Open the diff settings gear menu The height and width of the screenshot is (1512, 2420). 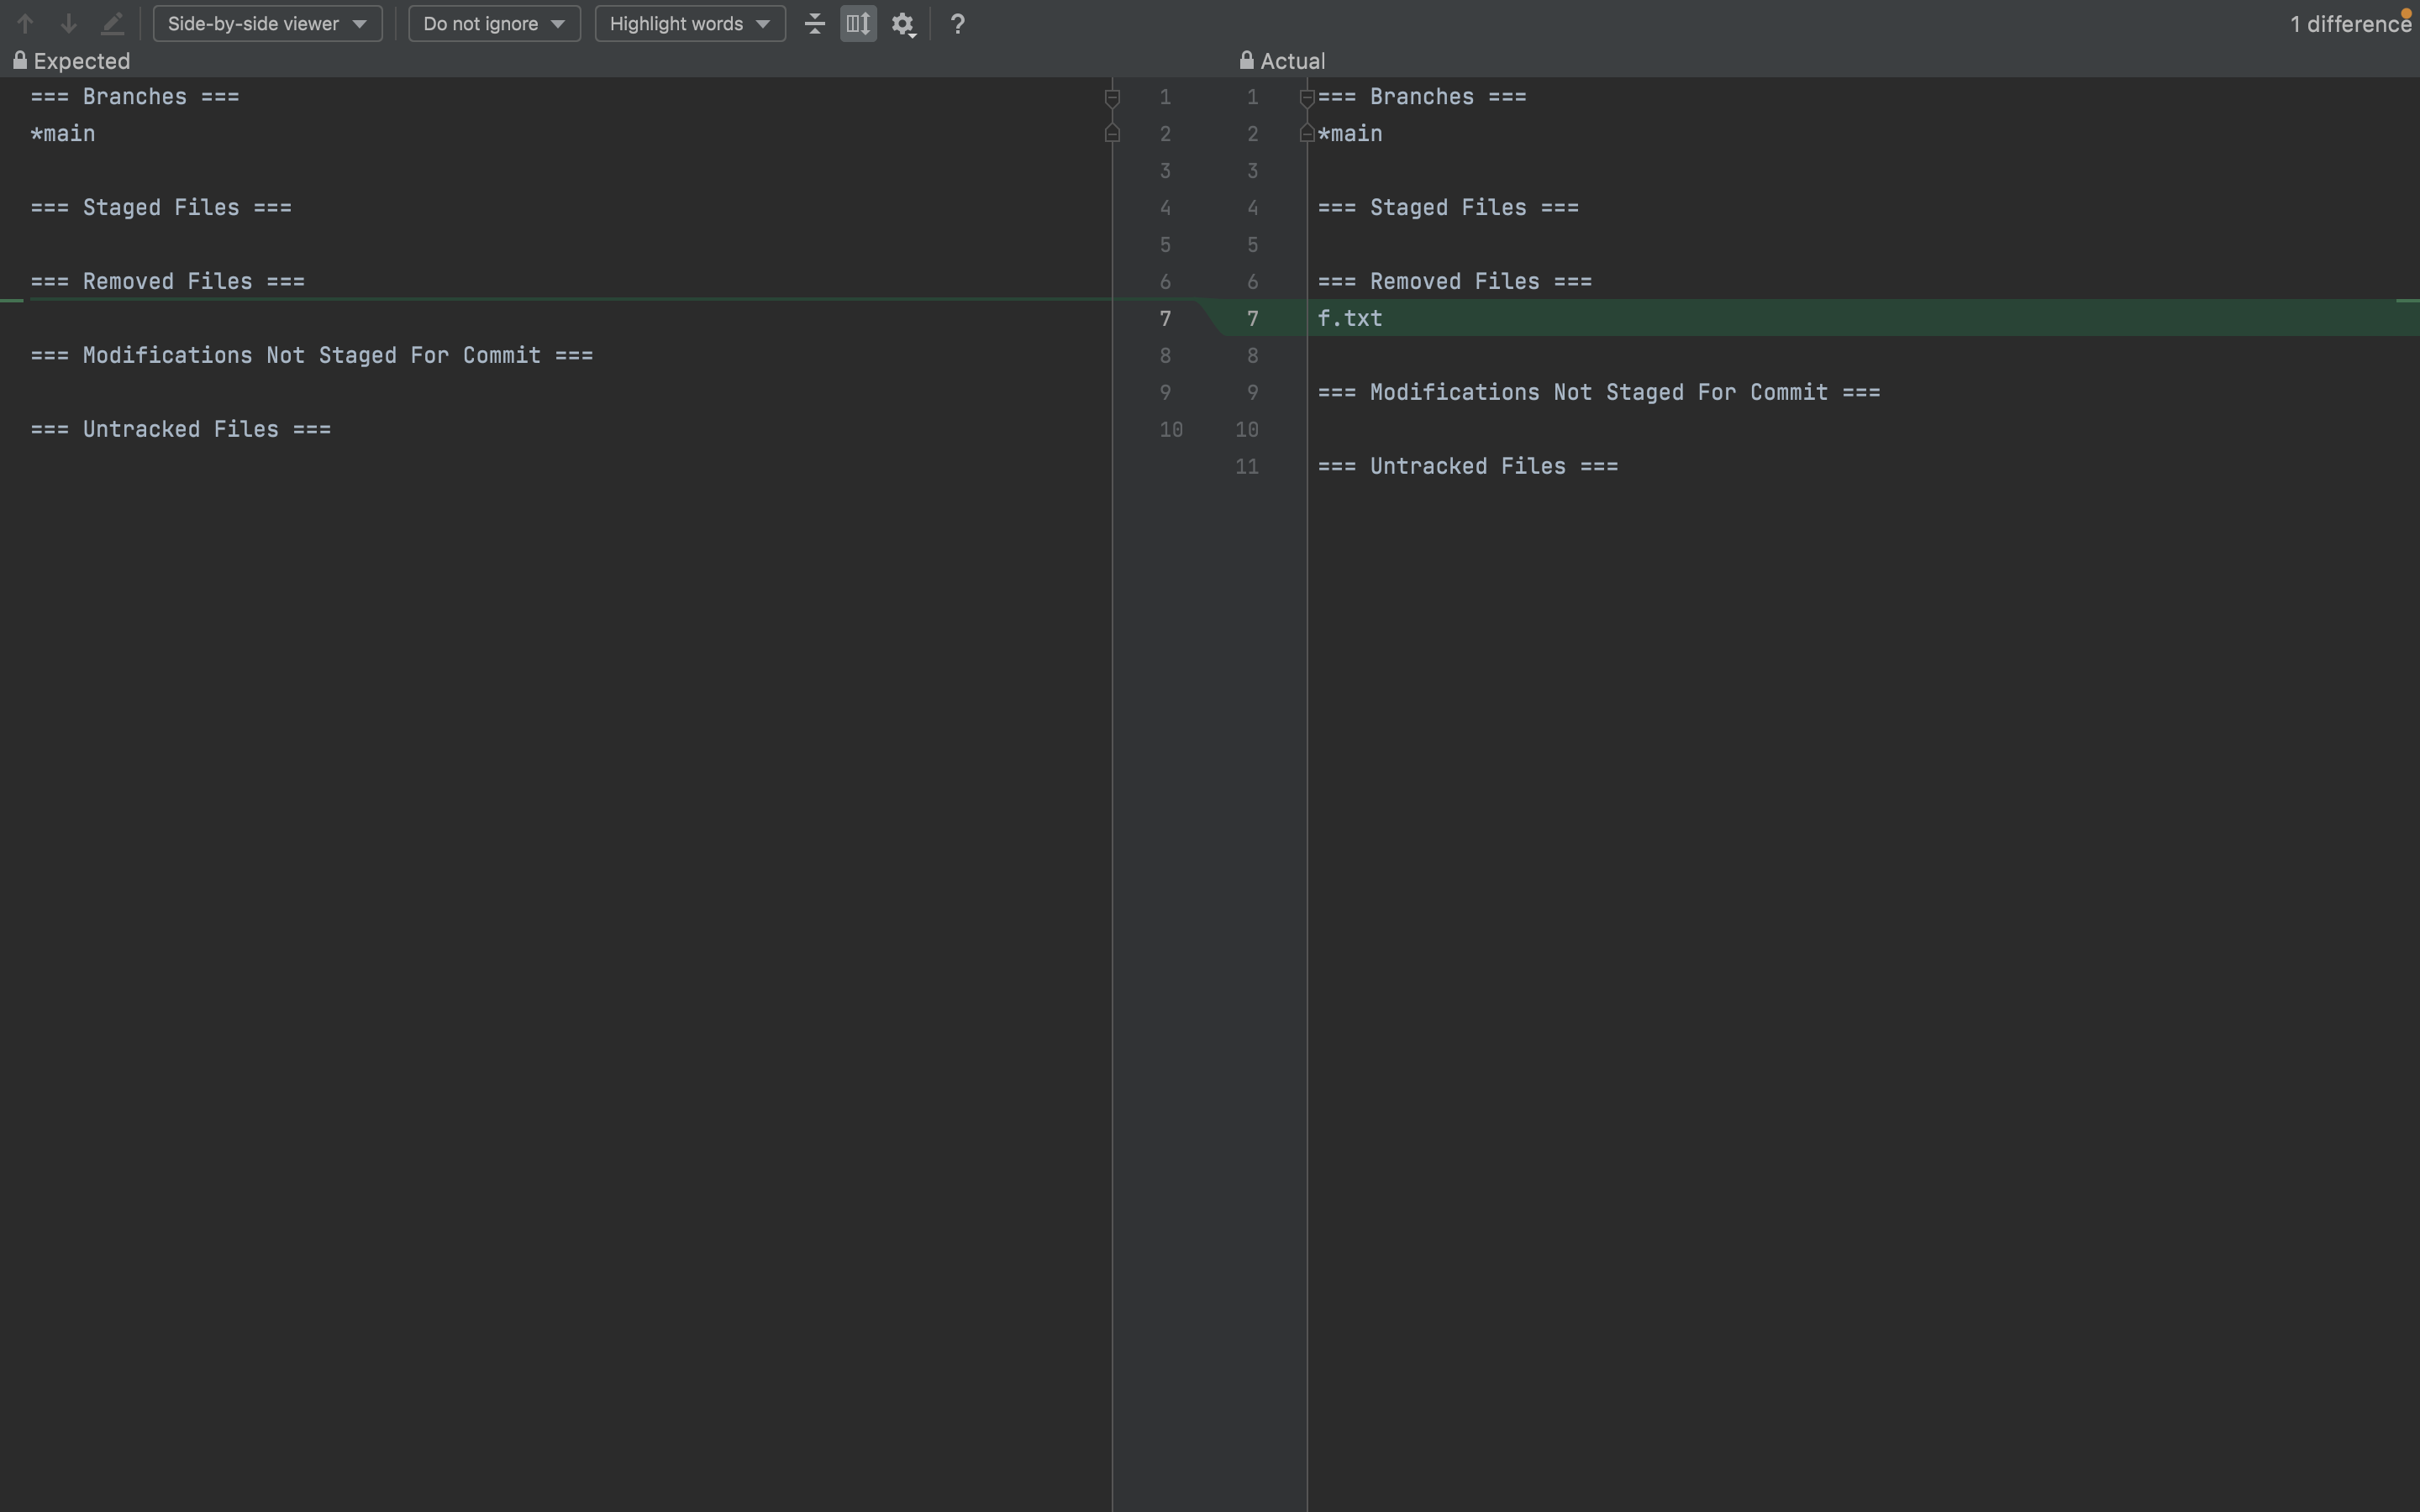point(903,24)
